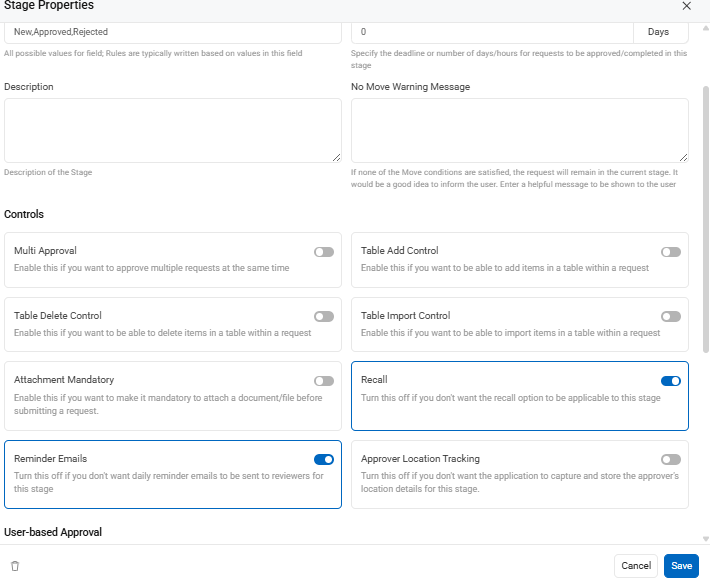Switch on Table Import Control
Screen dimensions: 710x585
671,316
